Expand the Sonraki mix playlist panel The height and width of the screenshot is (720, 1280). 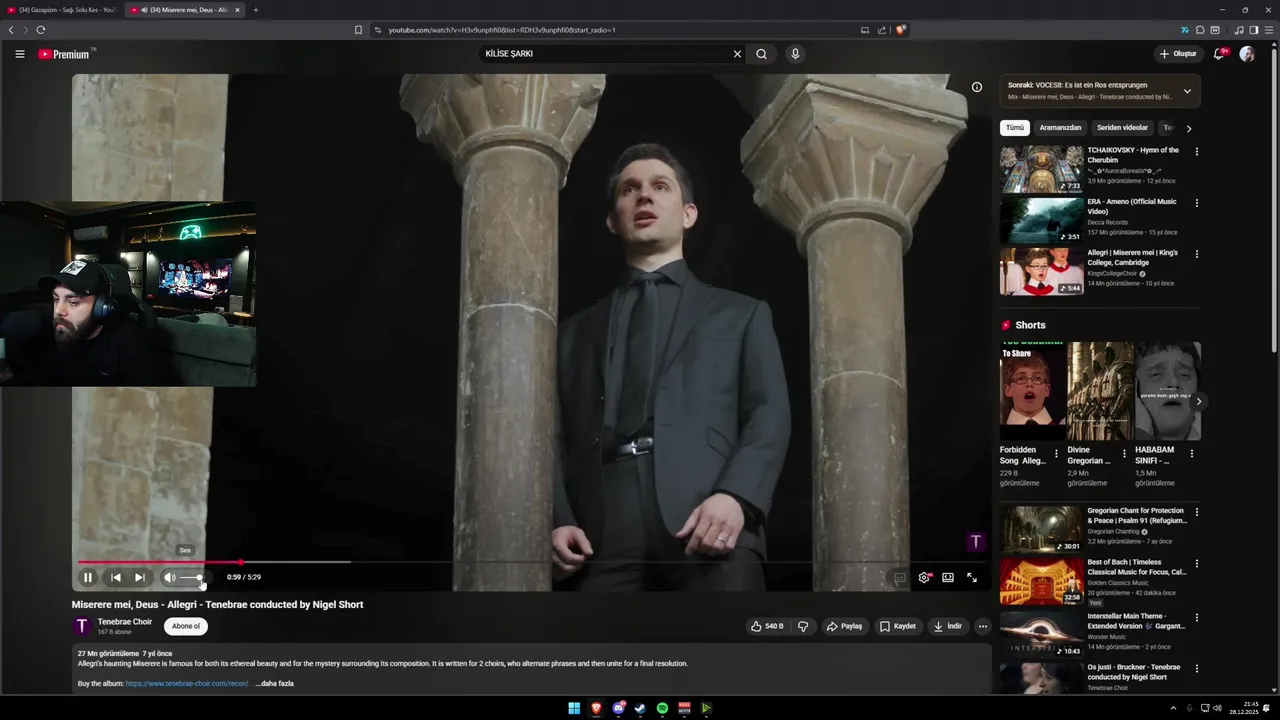pos(1187,91)
